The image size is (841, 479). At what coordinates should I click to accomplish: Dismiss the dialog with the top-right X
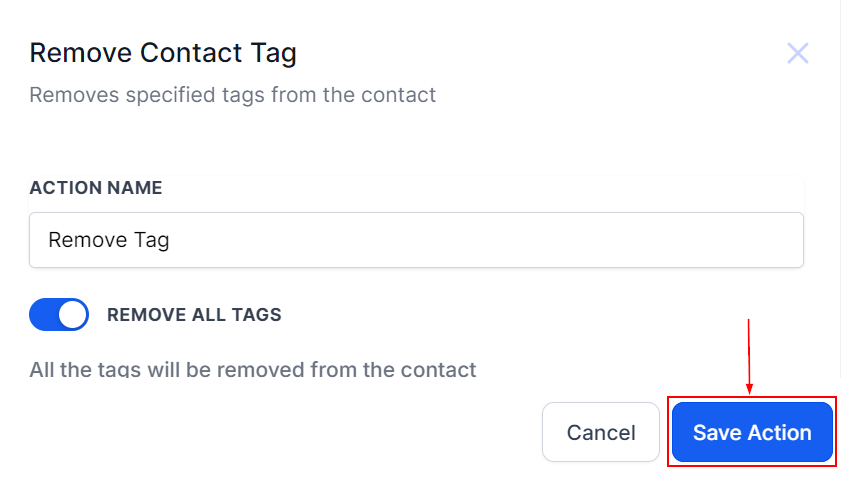(797, 53)
